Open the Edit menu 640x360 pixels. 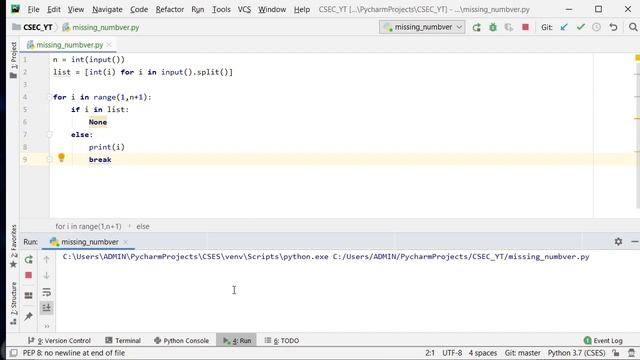point(53,9)
